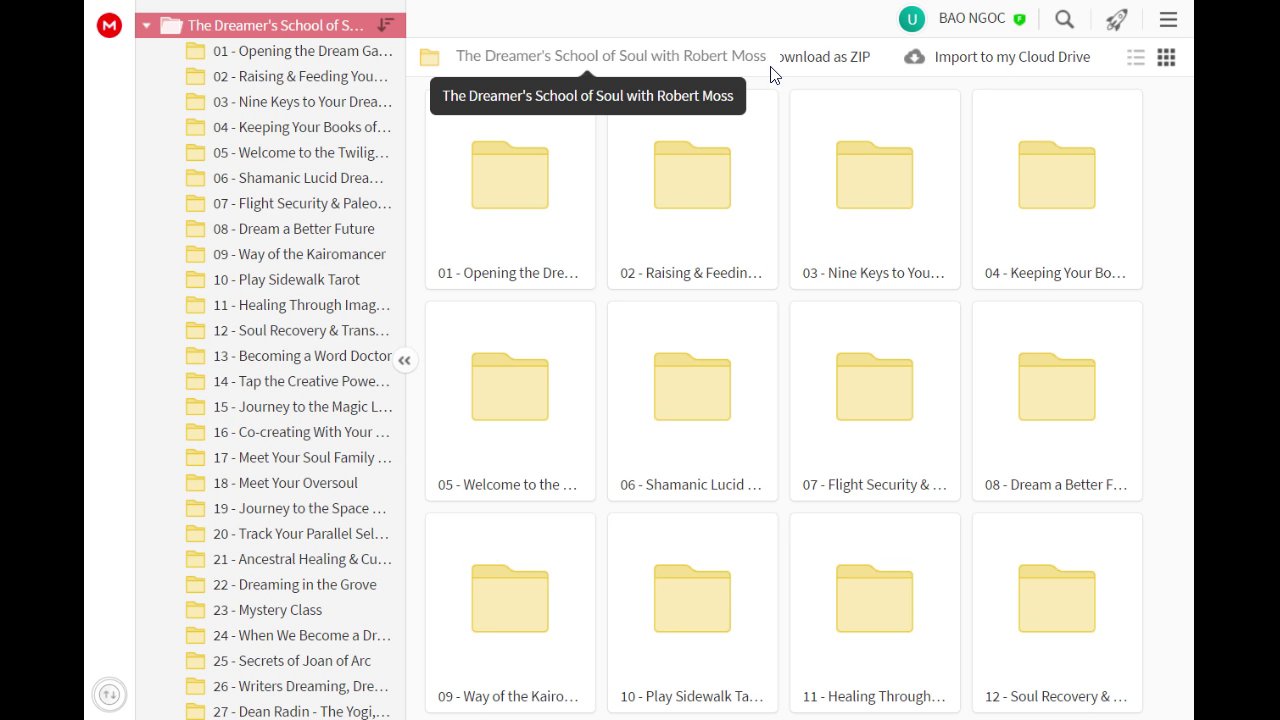Select tree item 16 - Co-creating With Your
Image resolution: width=1280 pixels, height=720 pixels.
click(x=289, y=432)
